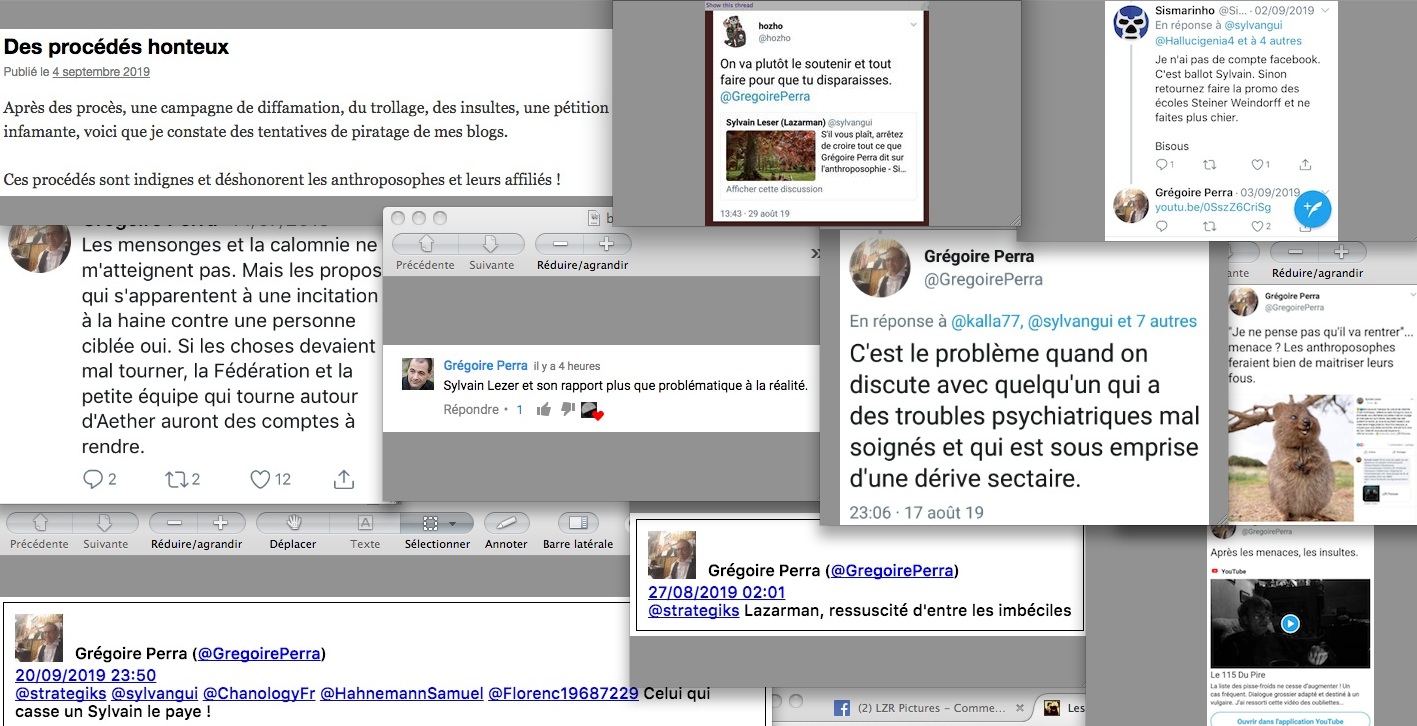The width and height of the screenshot is (1417, 726).
Task: Open the chevron menu on hozho's tweet
Action: click(x=912, y=24)
